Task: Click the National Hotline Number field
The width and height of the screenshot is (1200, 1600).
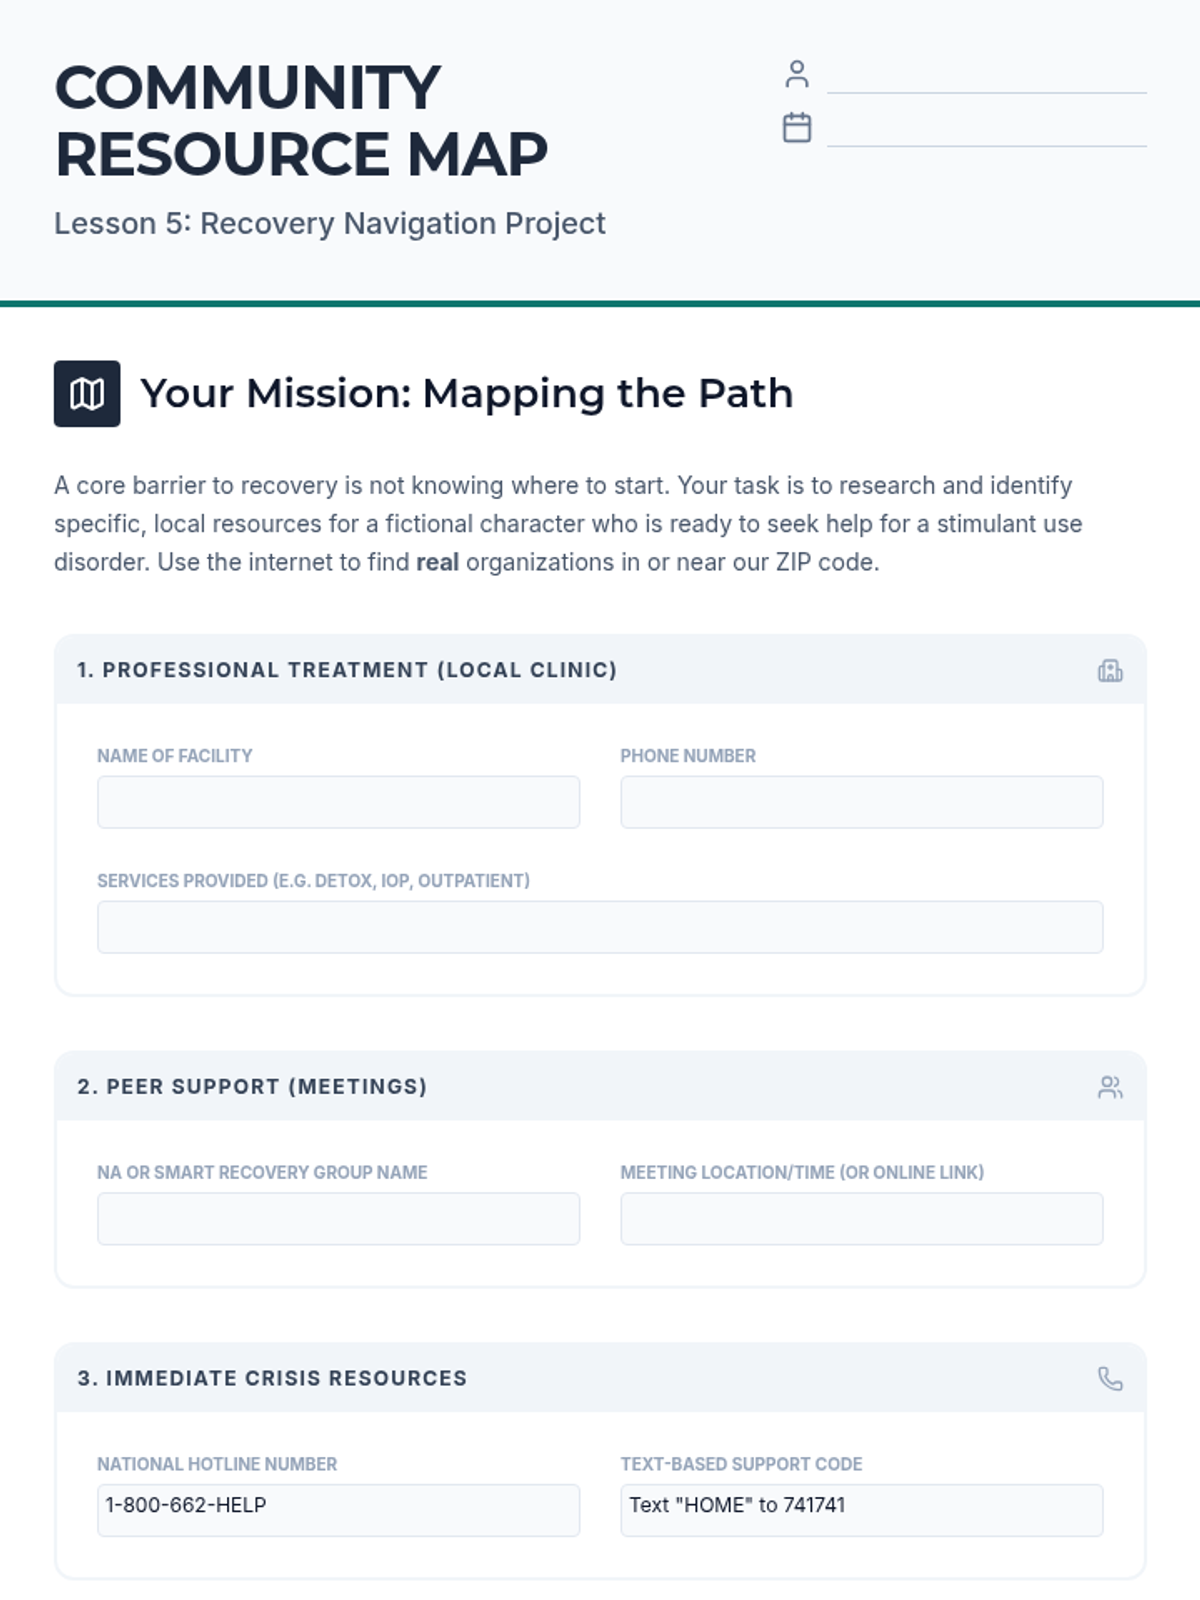Action: tap(338, 1509)
